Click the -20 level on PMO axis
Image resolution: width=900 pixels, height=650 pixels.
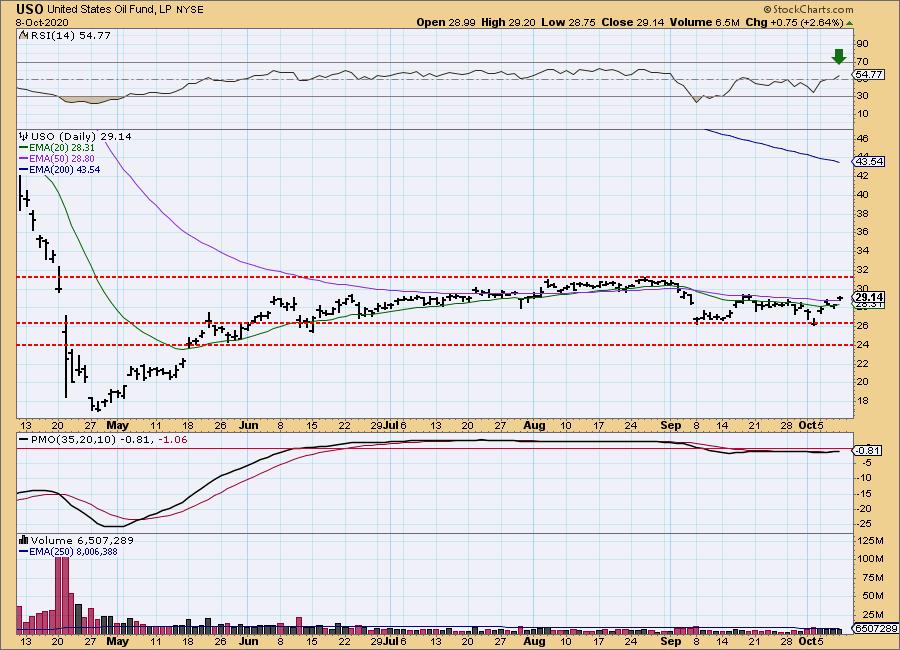point(864,508)
